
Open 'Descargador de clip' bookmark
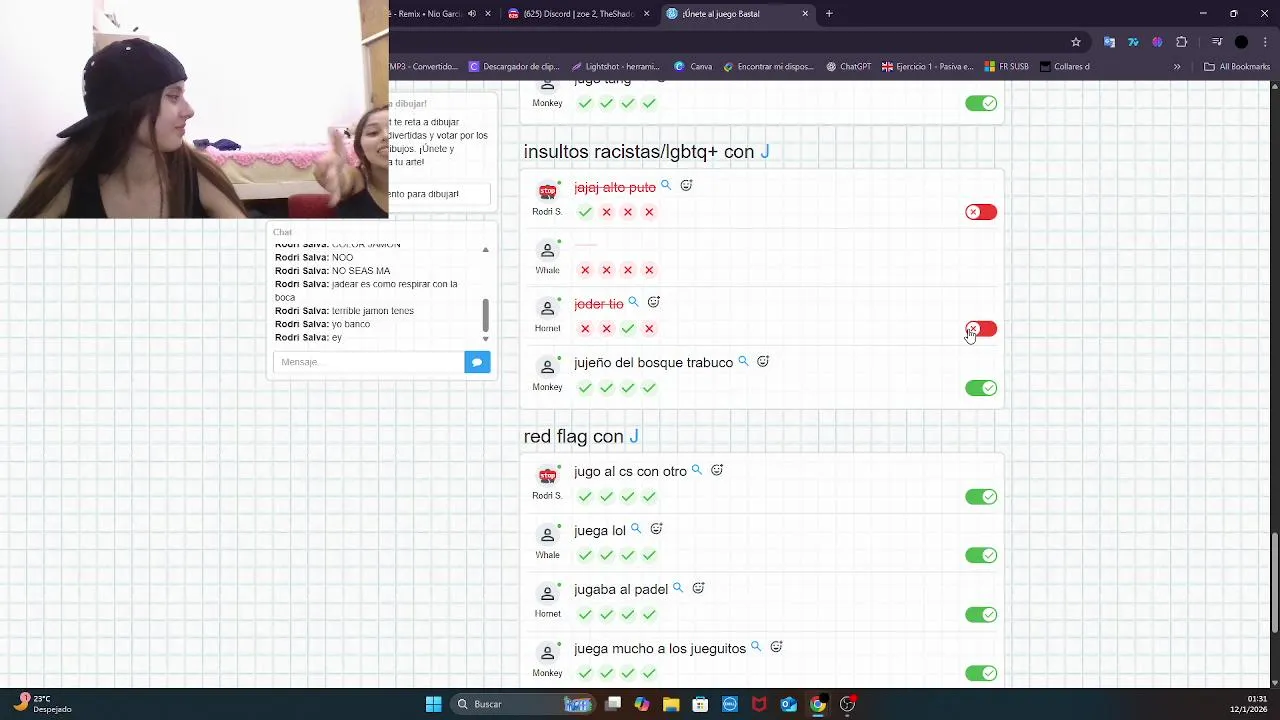(x=514, y=67)
